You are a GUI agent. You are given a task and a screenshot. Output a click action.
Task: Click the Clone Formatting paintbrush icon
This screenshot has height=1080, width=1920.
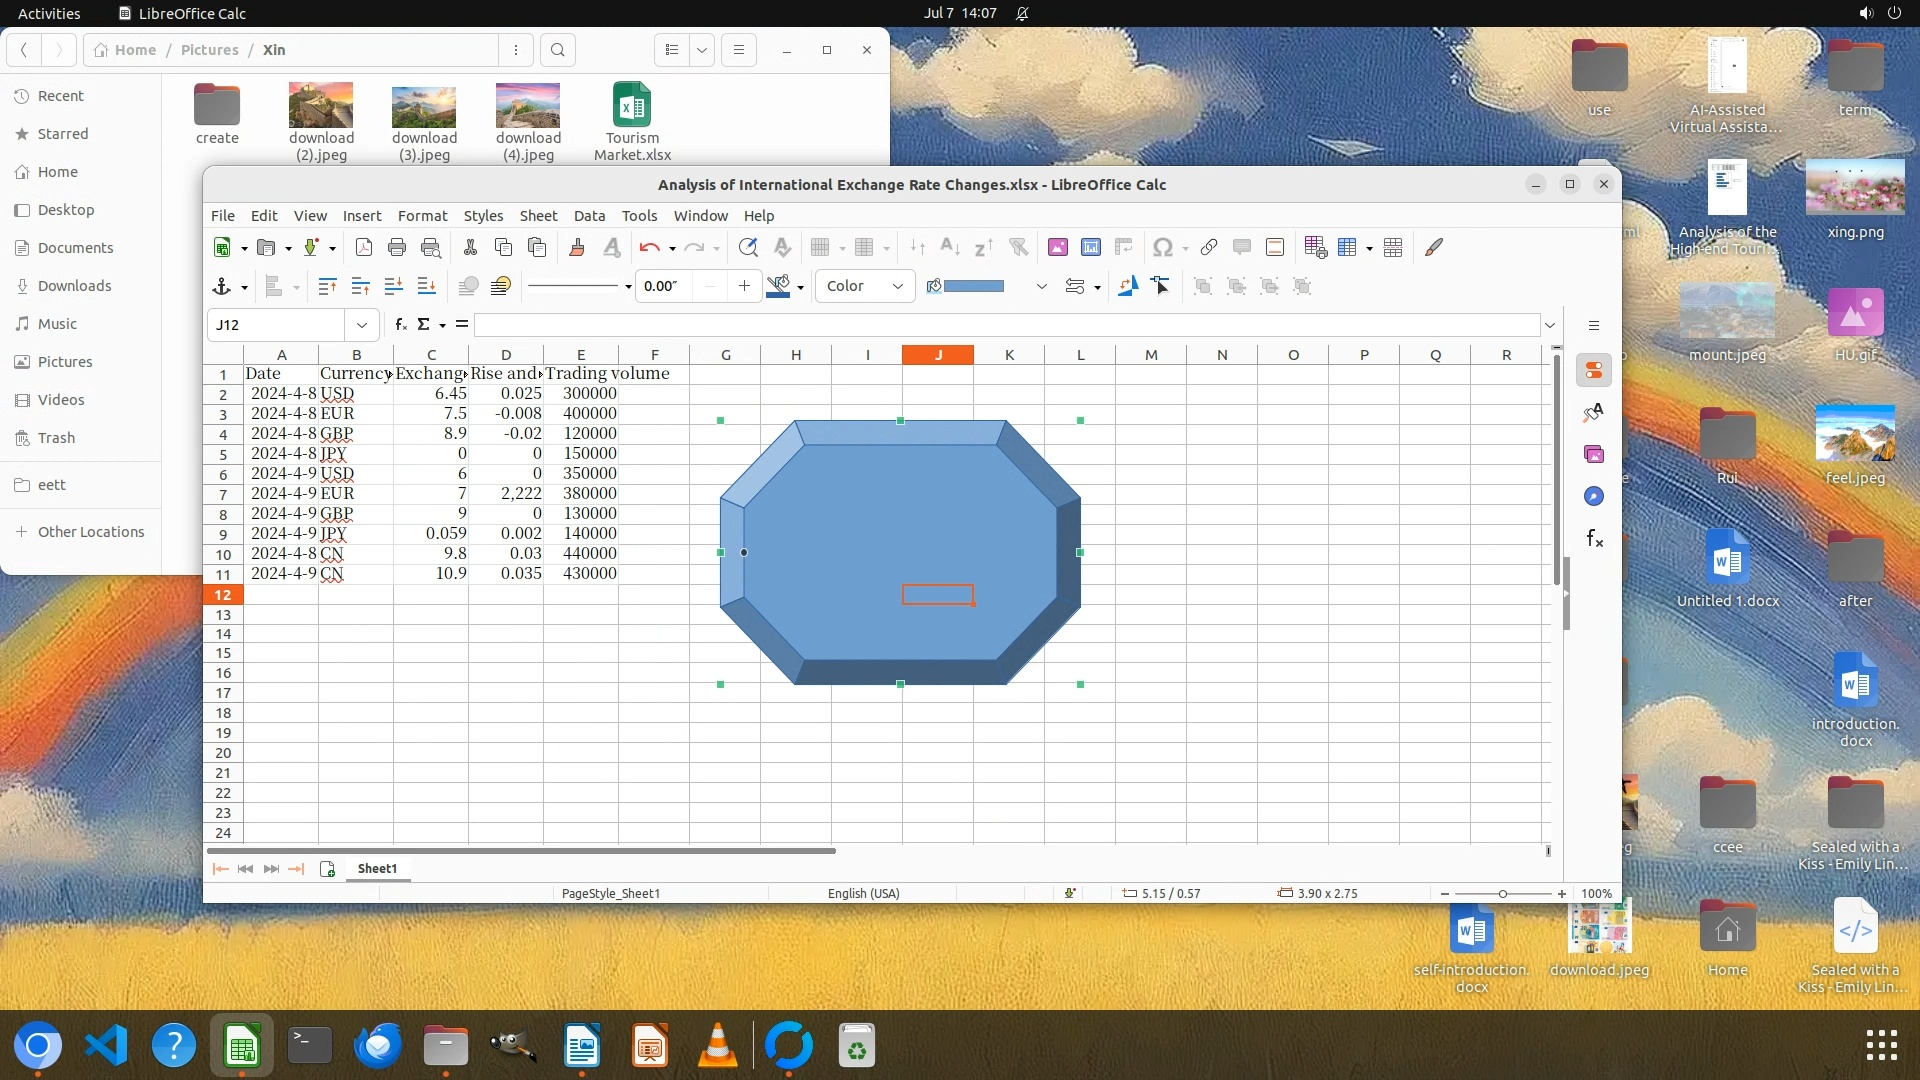[x=576, y=247]
